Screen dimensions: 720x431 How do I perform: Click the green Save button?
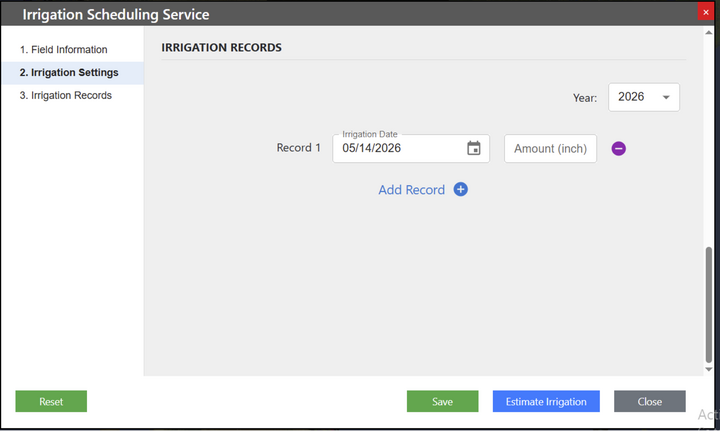pos(442,401)
